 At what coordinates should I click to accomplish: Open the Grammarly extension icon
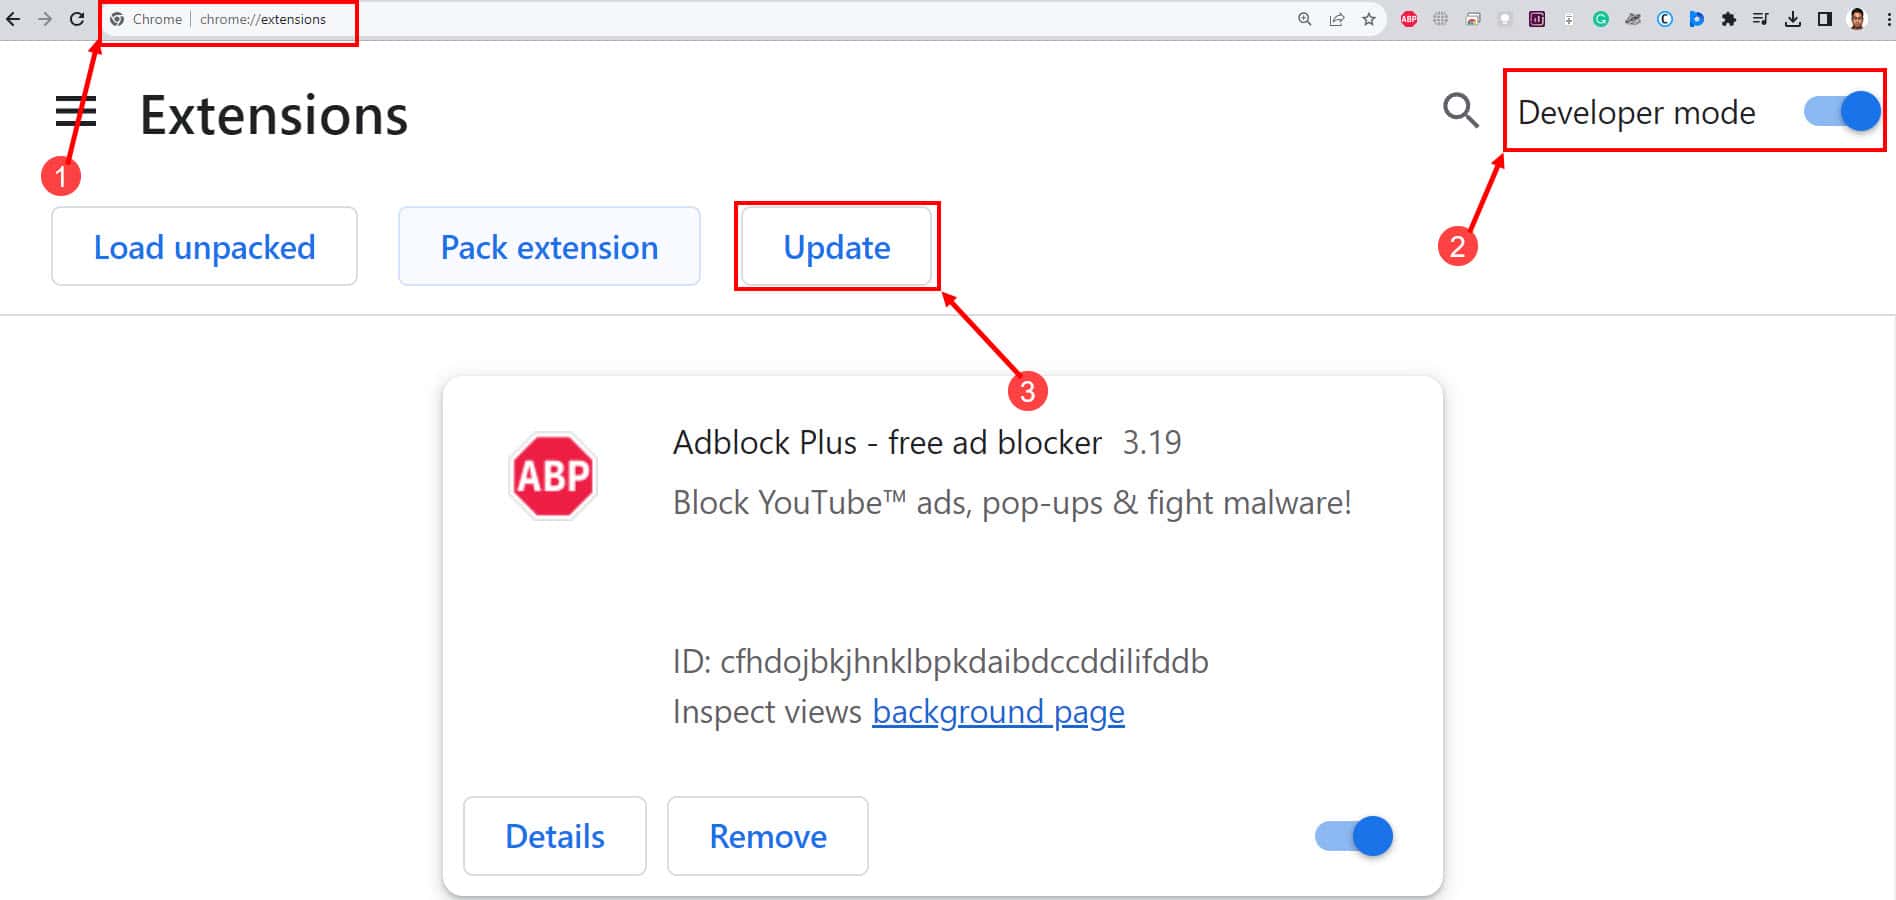coord(1601,19)
